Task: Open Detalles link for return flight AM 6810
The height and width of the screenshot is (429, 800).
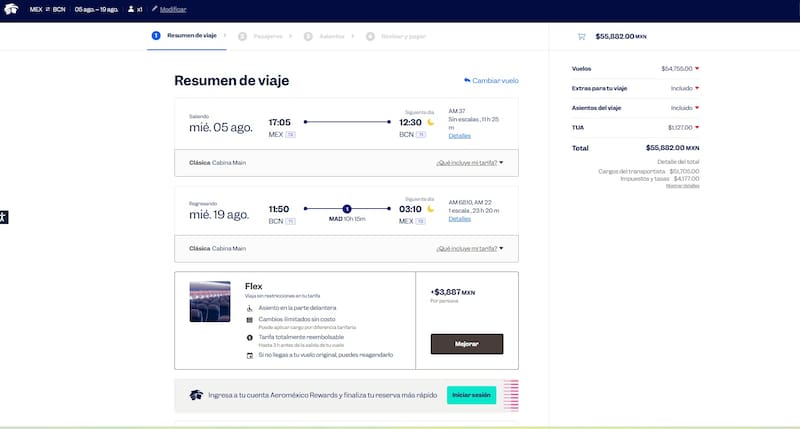Action: [460, 219]
